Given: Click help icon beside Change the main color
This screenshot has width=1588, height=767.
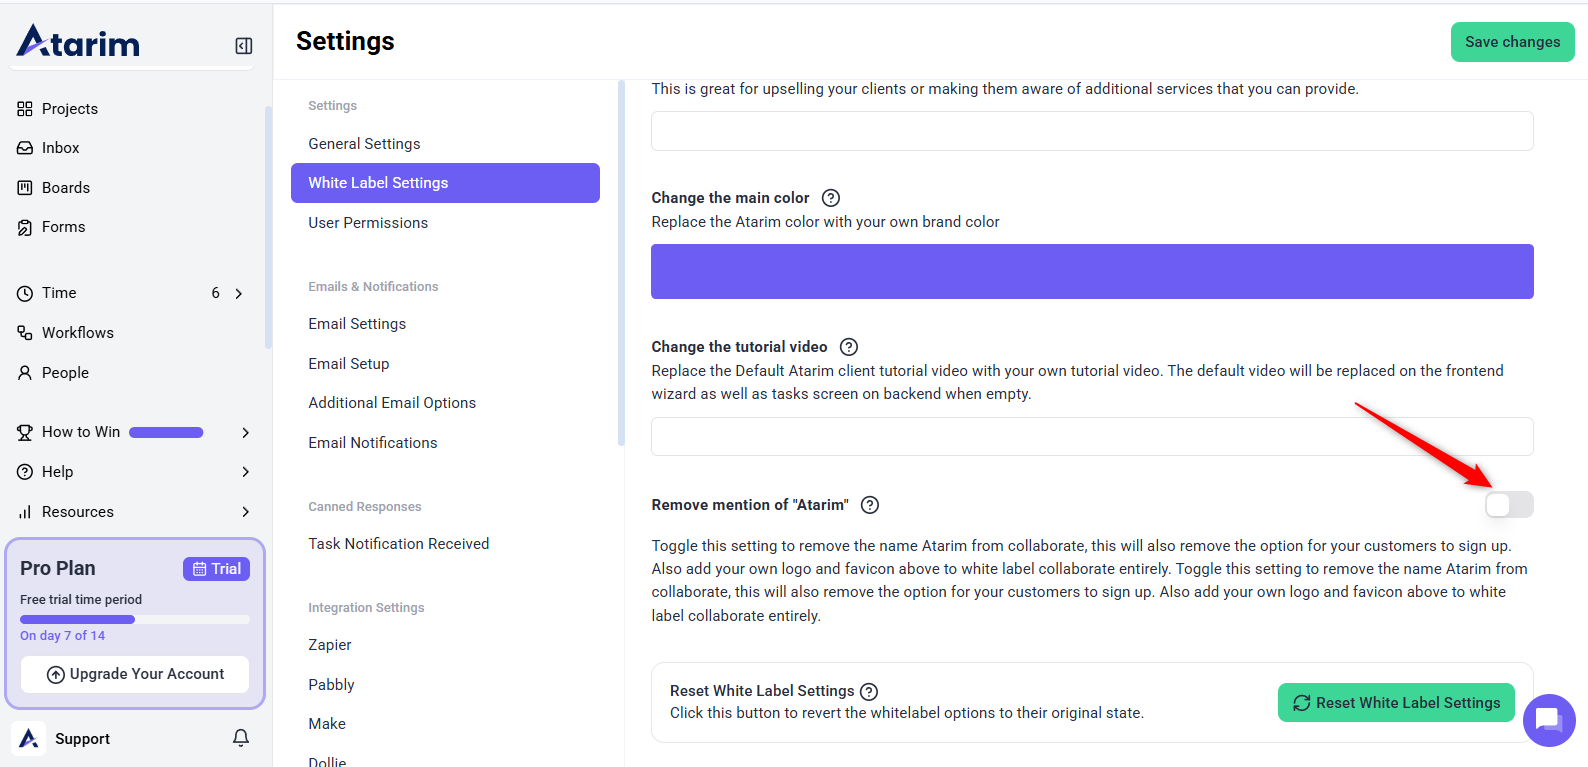Looking at the screenshot, I should tap(830, 198).
